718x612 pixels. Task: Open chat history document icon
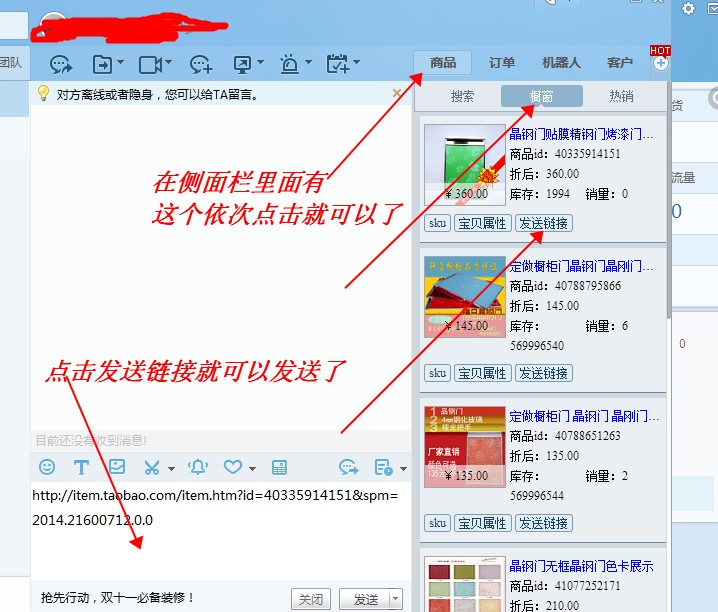pyautogui.click(x=383, y=467)
